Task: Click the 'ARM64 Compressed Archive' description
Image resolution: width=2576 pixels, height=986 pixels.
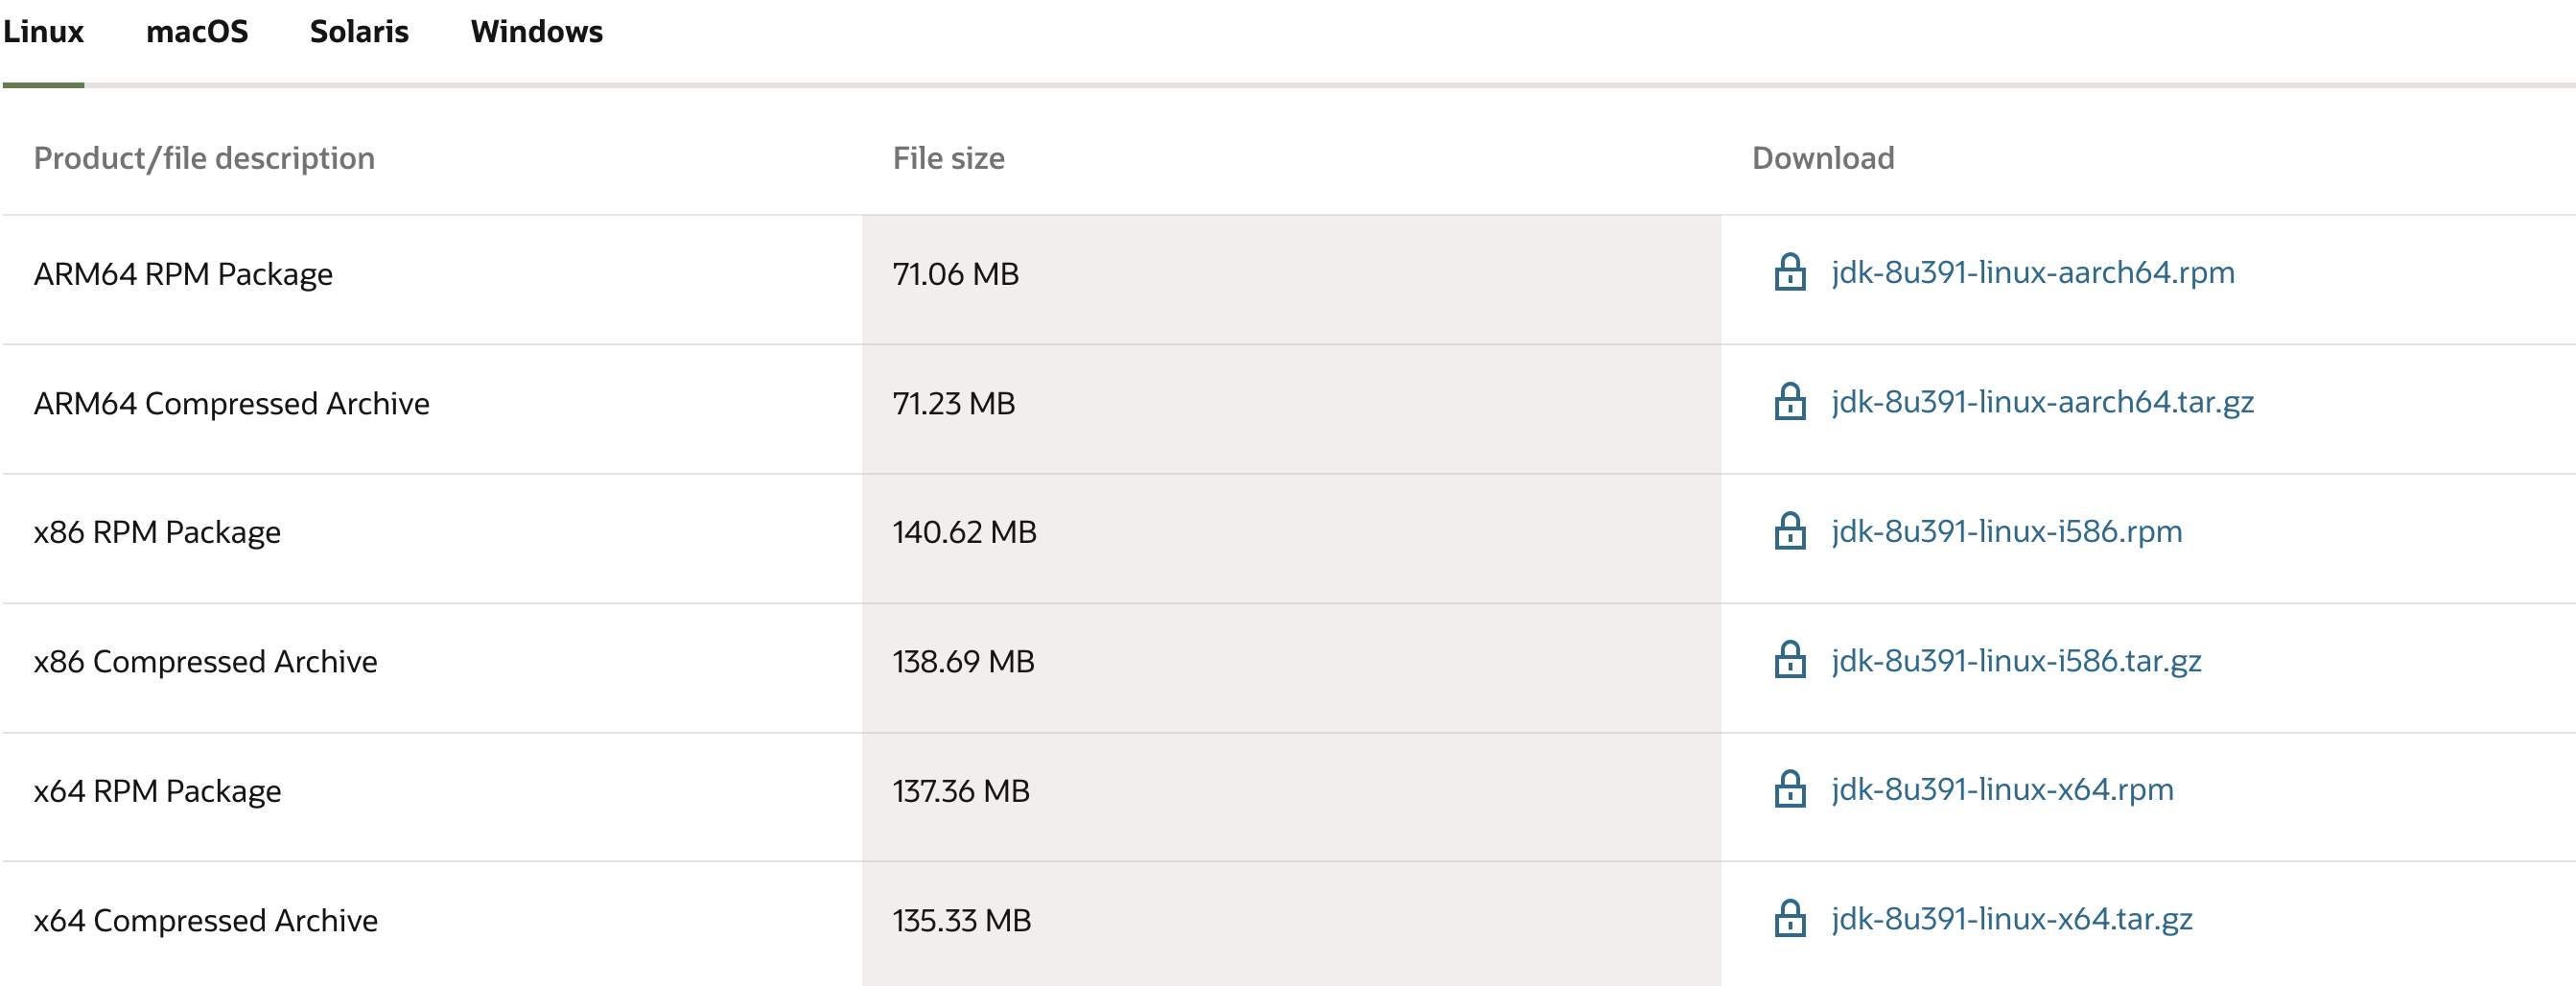Action: pos(231,403)
